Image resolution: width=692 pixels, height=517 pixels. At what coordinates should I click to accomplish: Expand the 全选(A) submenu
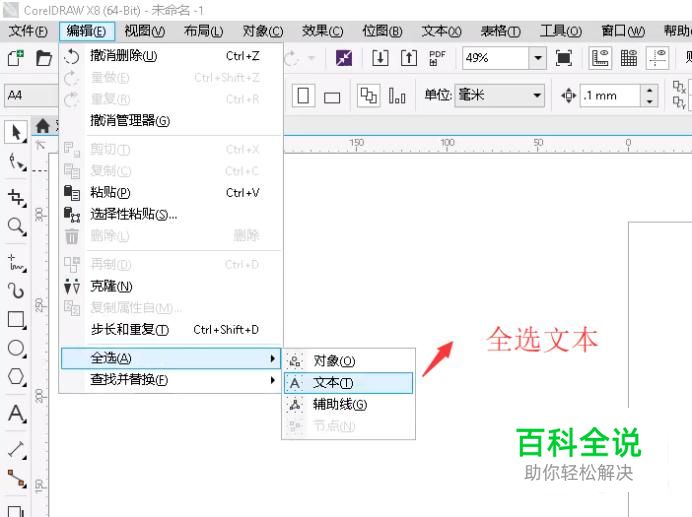click(x=170, y=358)
